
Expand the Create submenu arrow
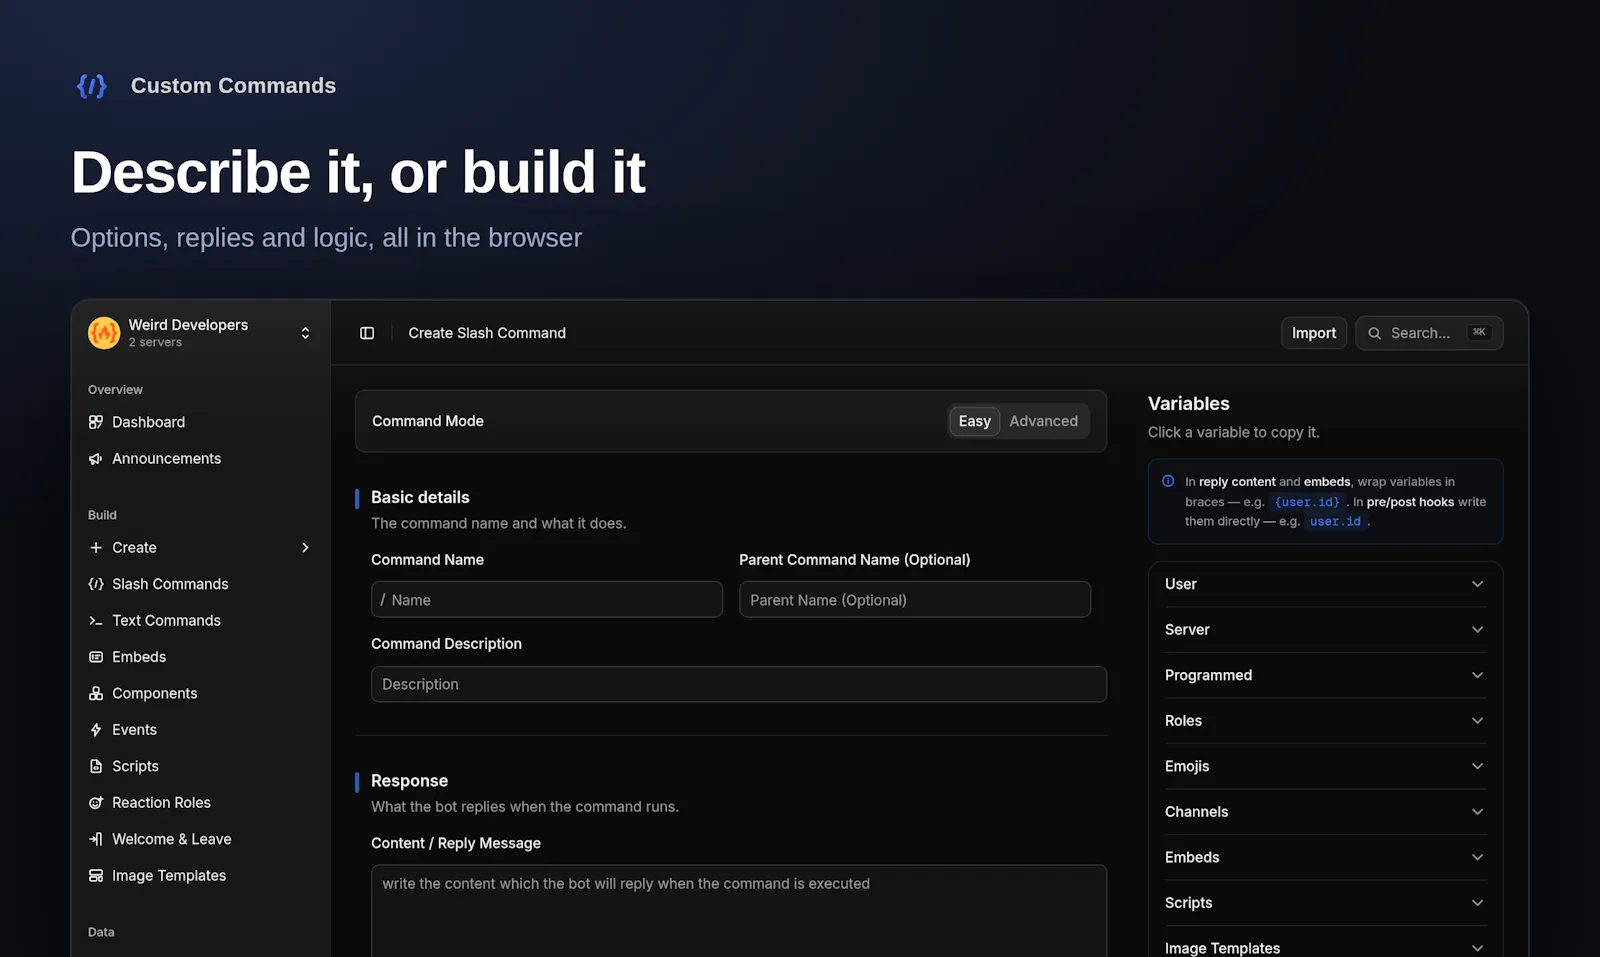[x=305, y=548]
